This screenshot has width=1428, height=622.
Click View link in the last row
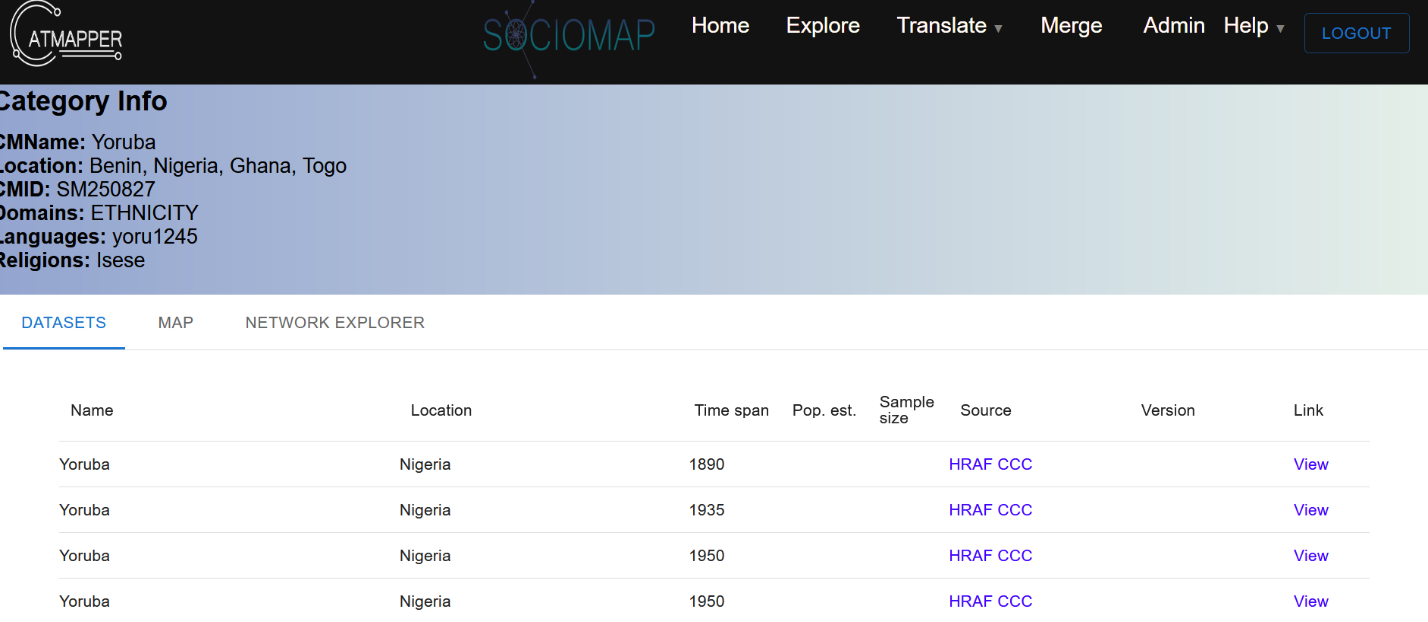tap(1310, 601)
